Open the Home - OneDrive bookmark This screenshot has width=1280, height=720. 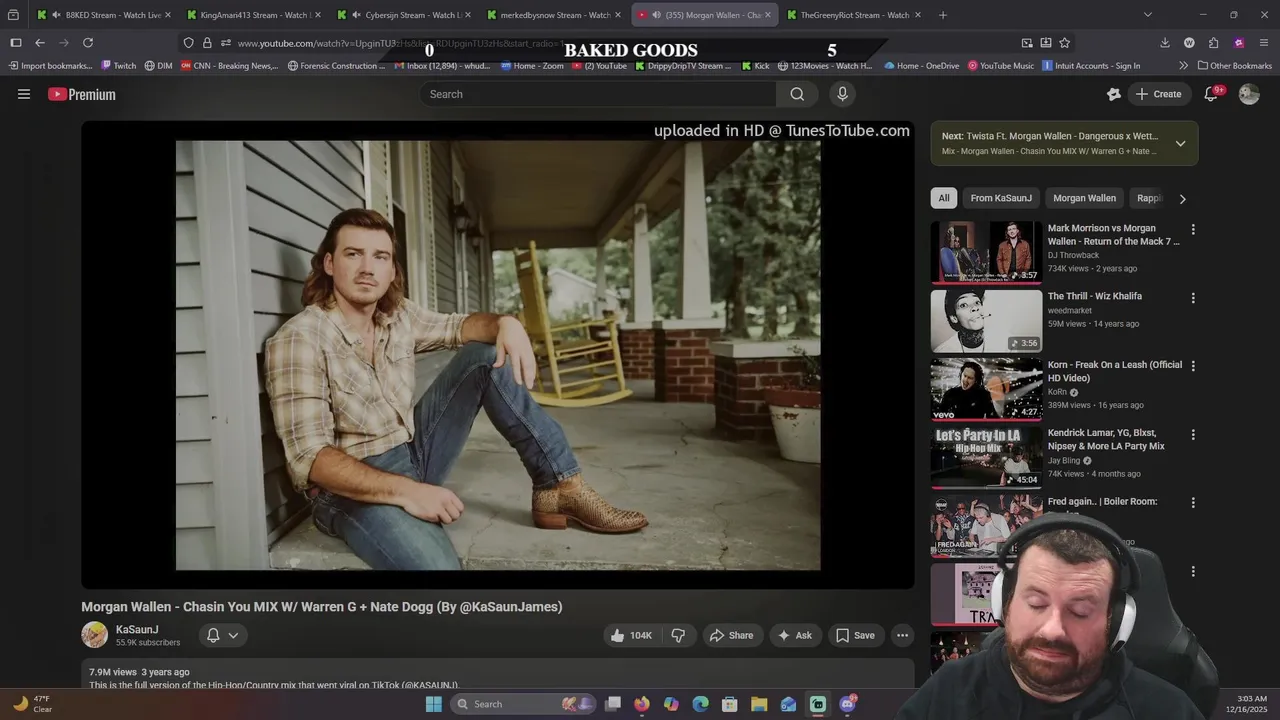click(921, 66)
